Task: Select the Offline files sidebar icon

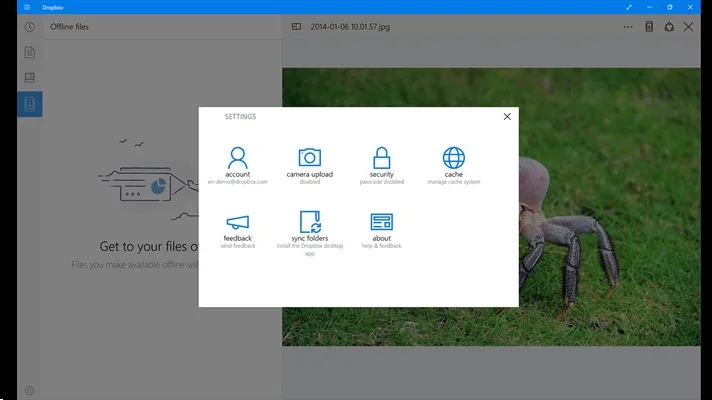Action: [x=30, y=104]
